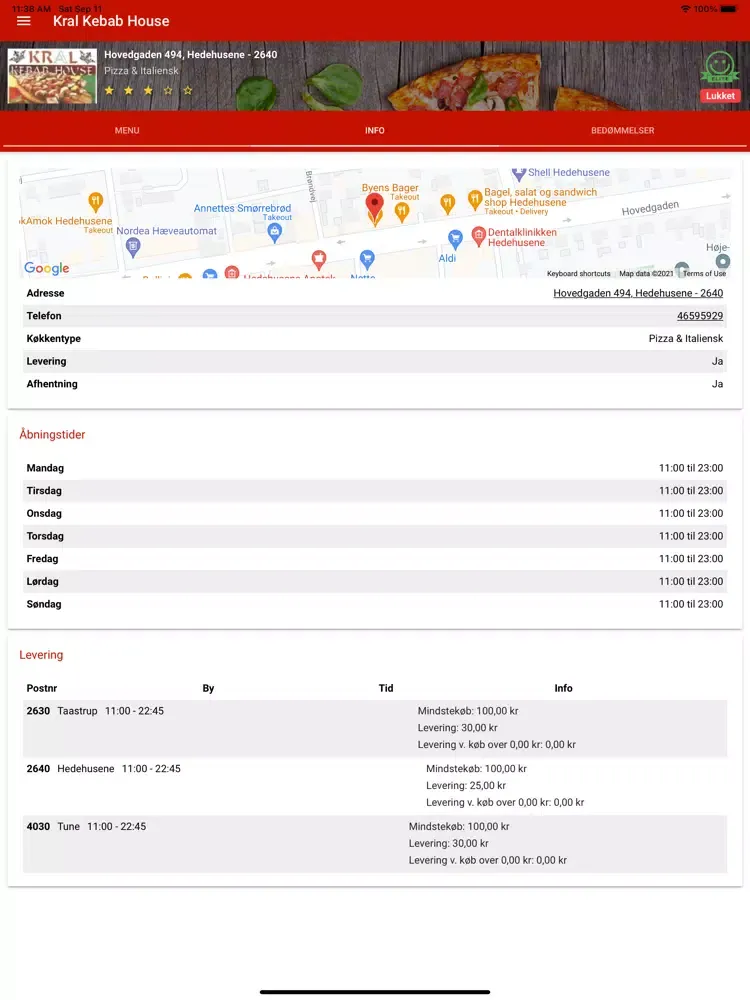The image size is (750, 1000).
Task: Click the Fredag opening hours row
Action: (x=375, y=559)
